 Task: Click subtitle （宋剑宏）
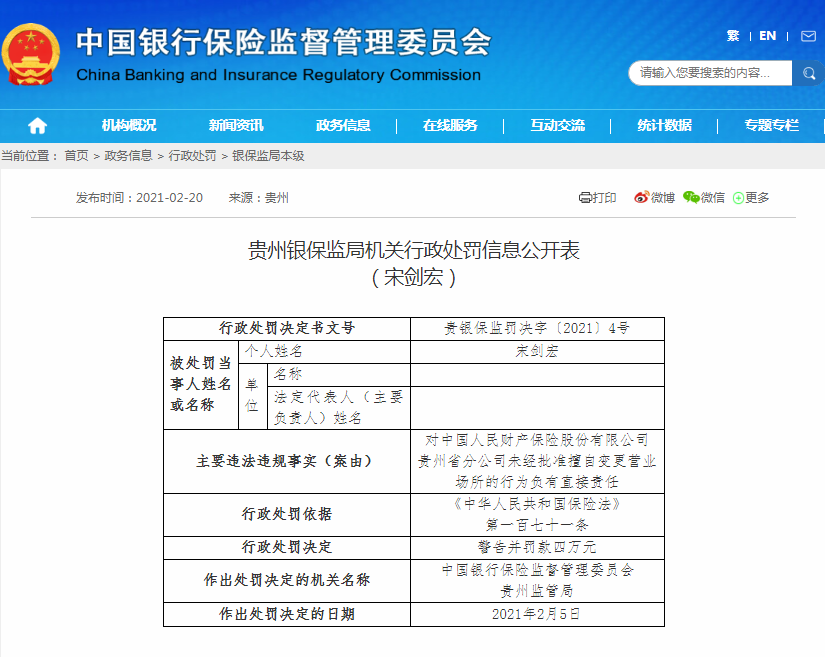(x=414, y=277)
